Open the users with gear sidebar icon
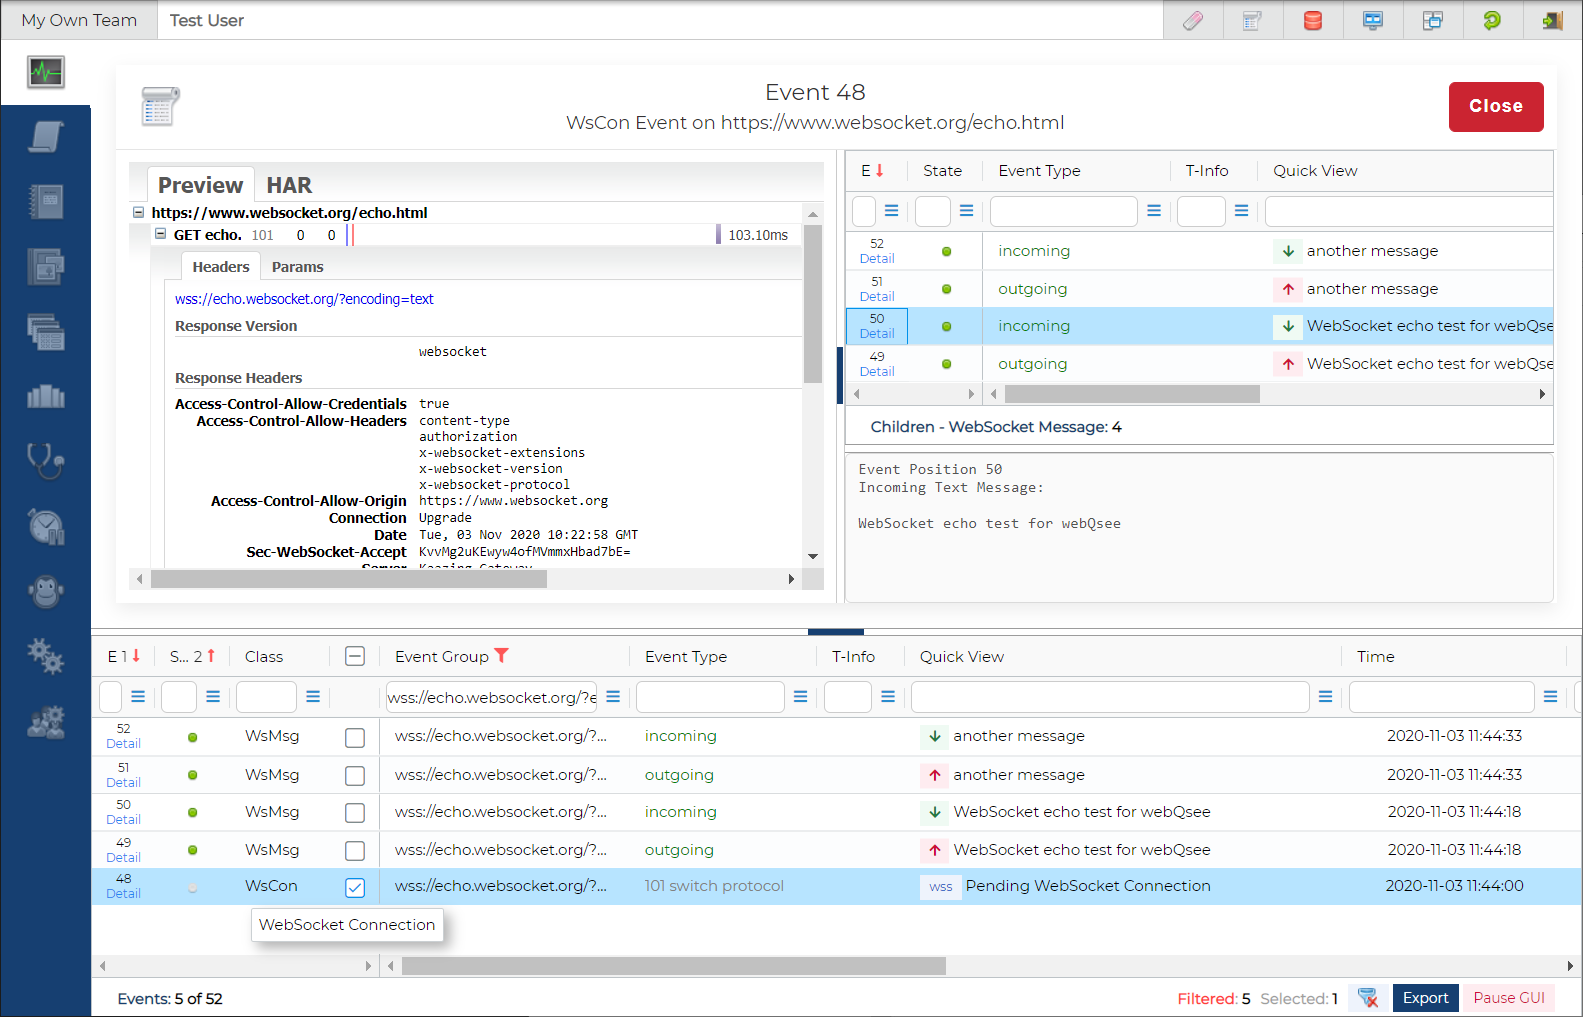The height and width of the screenshot is (1017, 1583). pos(46,721)
